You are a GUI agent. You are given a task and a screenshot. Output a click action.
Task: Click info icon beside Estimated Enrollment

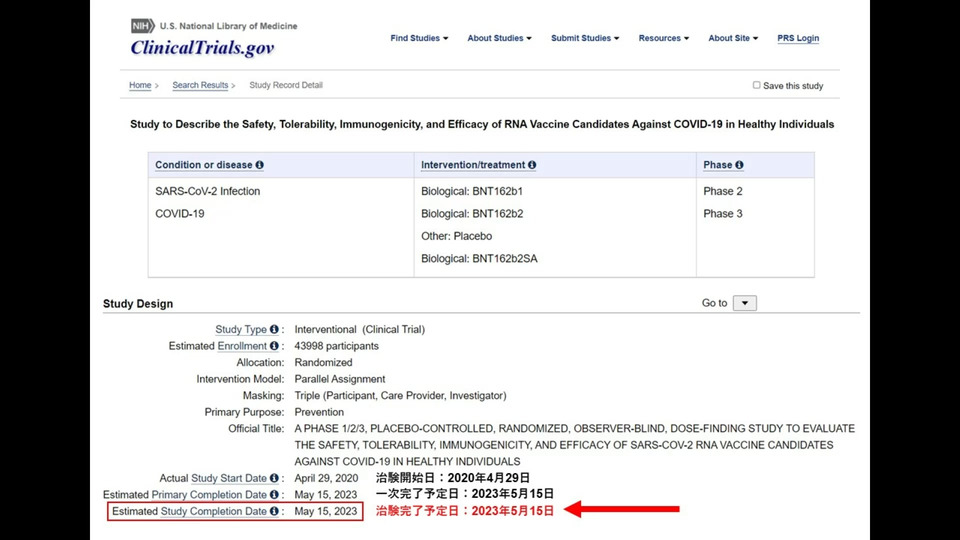274,346
